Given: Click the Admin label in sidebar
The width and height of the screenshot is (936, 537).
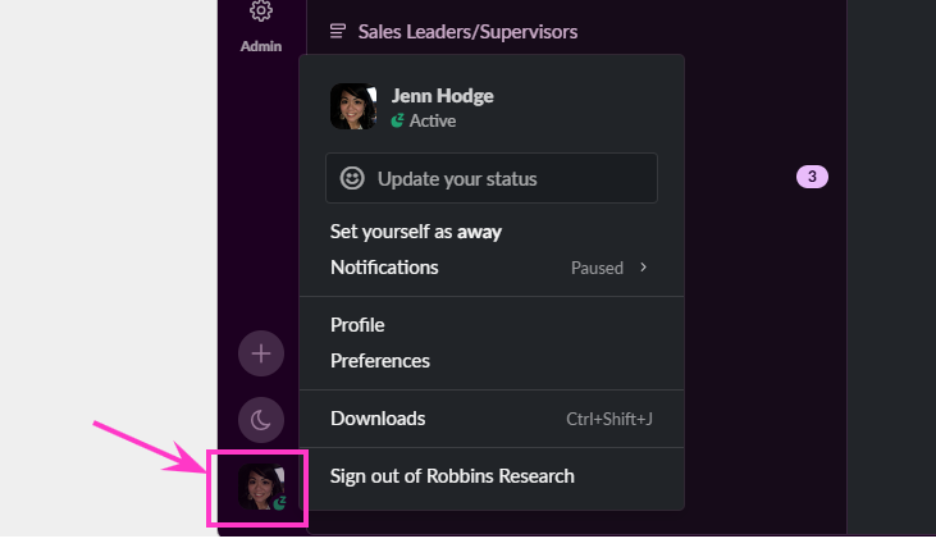Looking at the screenshot, I should pyautogui.click(x=261, y=47).
